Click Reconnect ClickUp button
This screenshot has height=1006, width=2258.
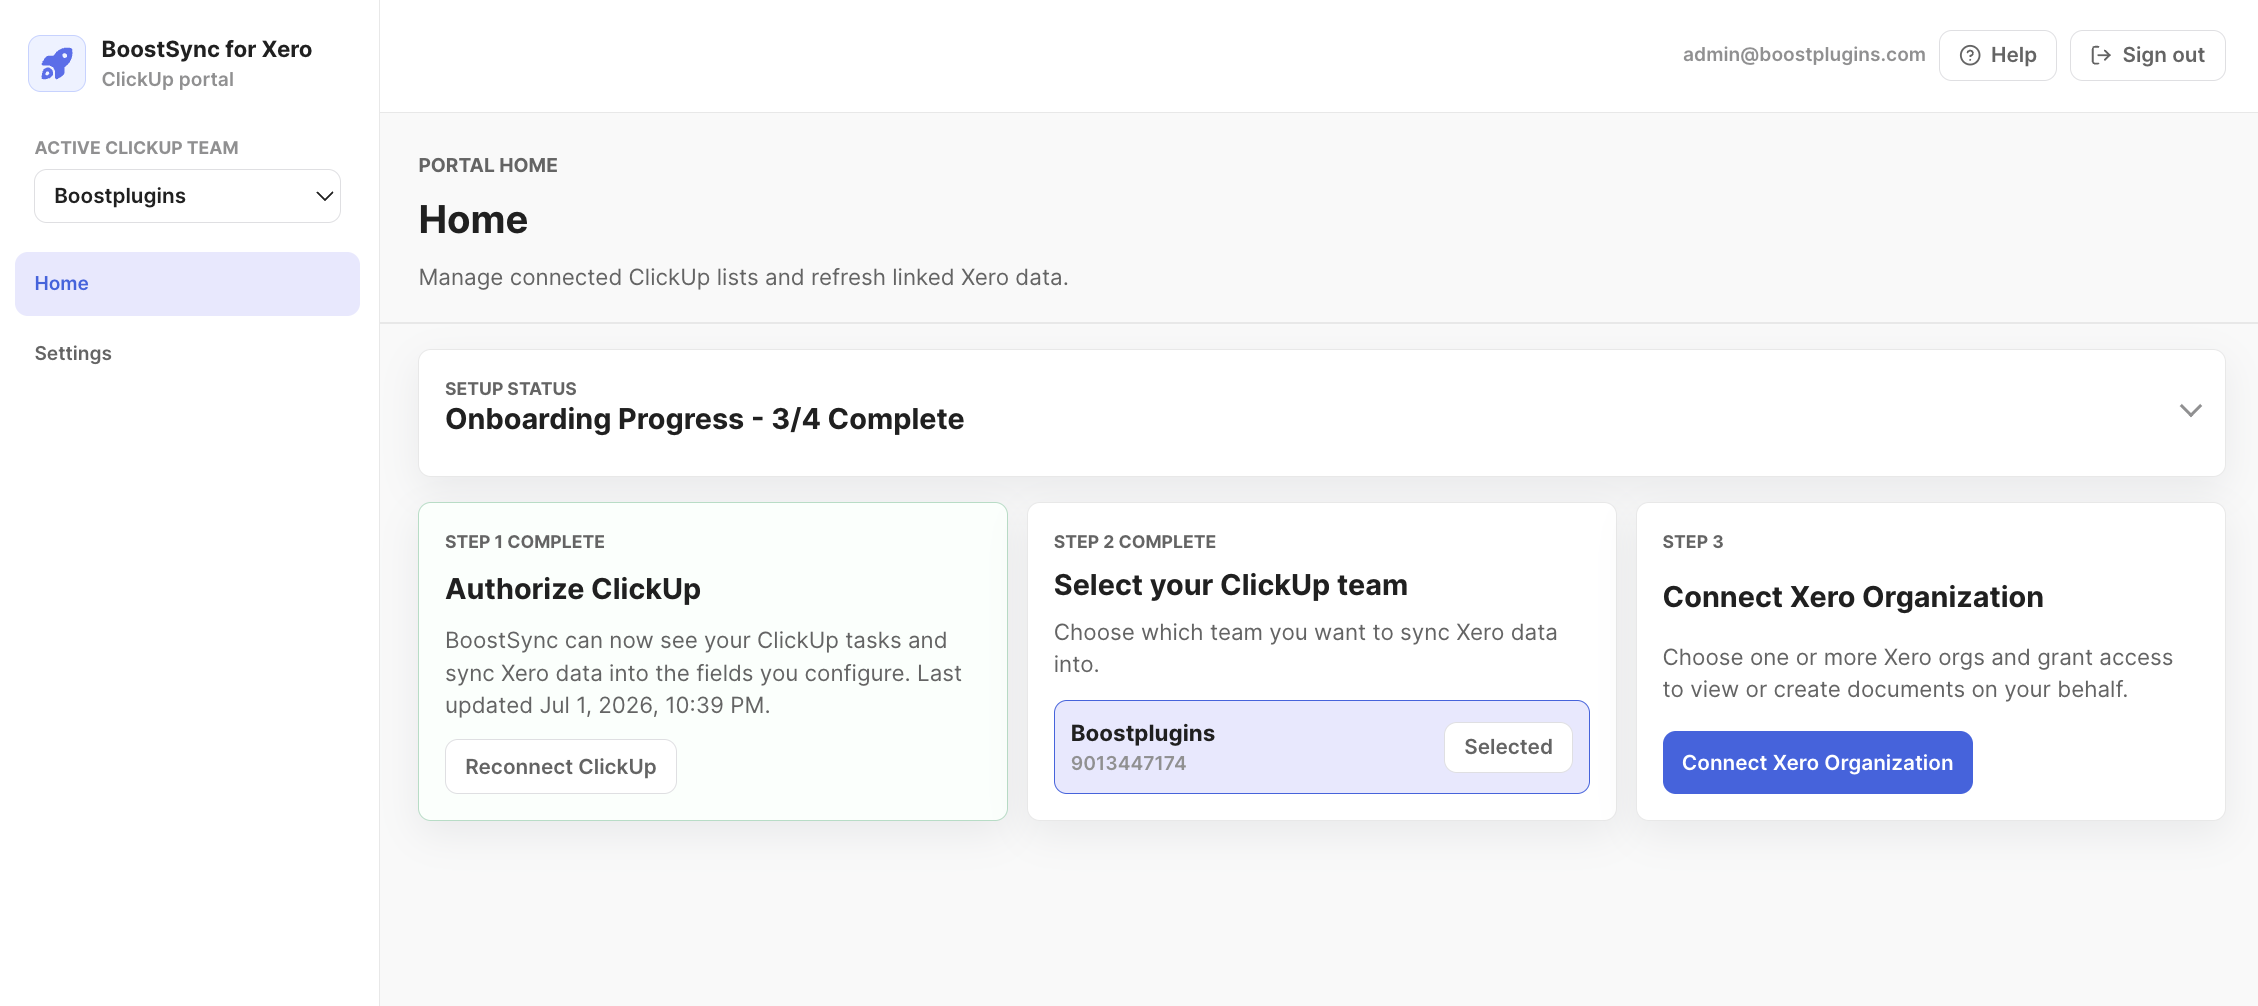[561, 767]
